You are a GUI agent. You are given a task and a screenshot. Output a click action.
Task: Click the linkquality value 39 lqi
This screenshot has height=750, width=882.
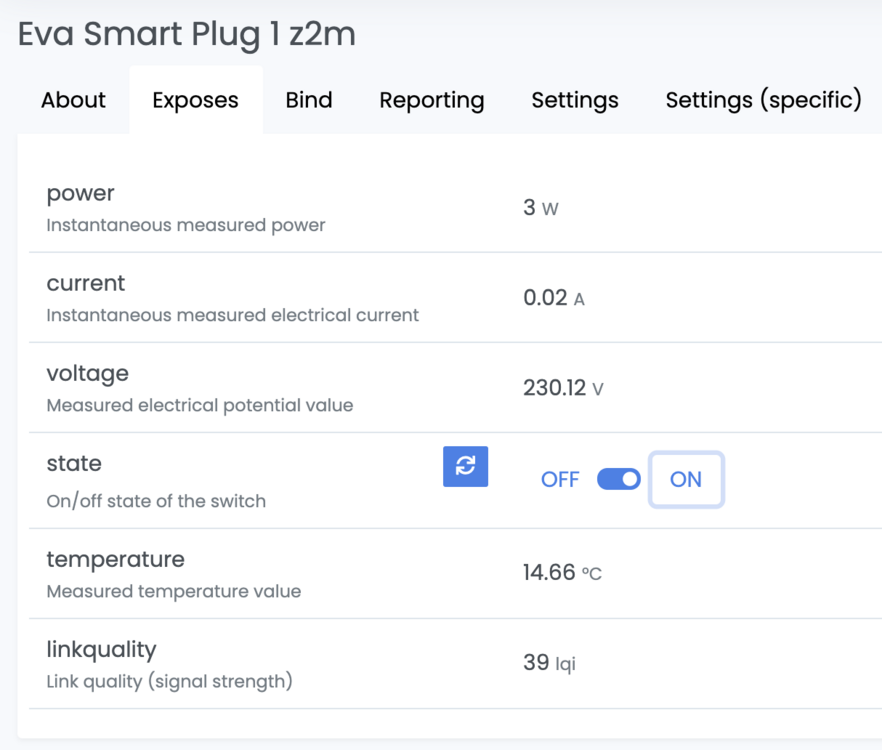pos(549,663)
